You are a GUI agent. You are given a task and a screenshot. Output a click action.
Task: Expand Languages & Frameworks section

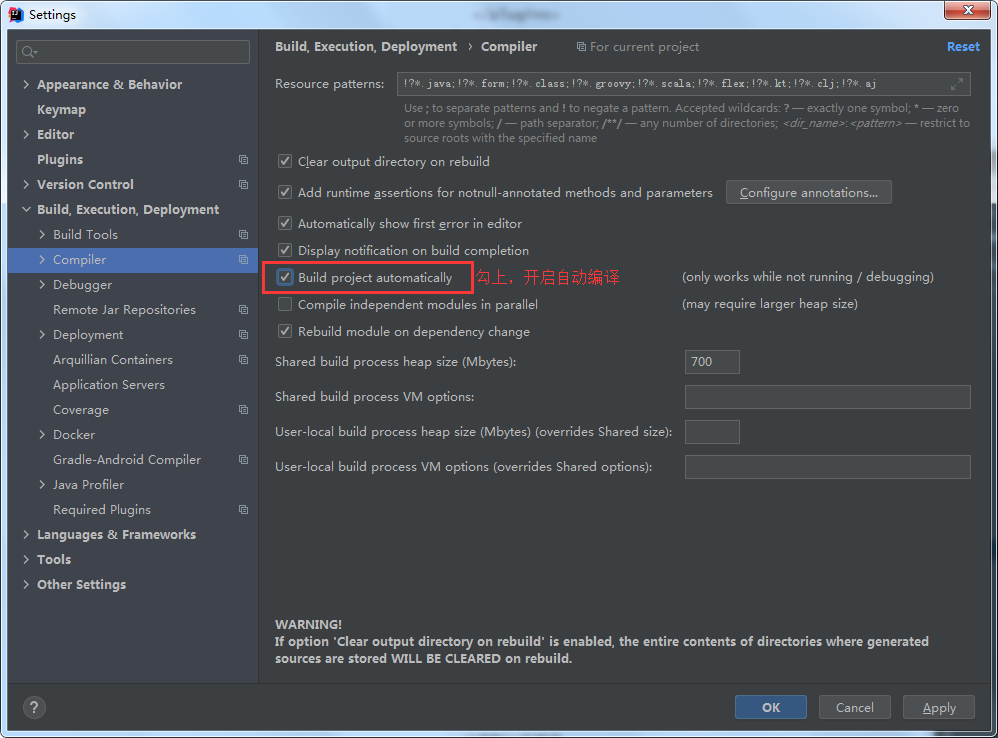26,534
